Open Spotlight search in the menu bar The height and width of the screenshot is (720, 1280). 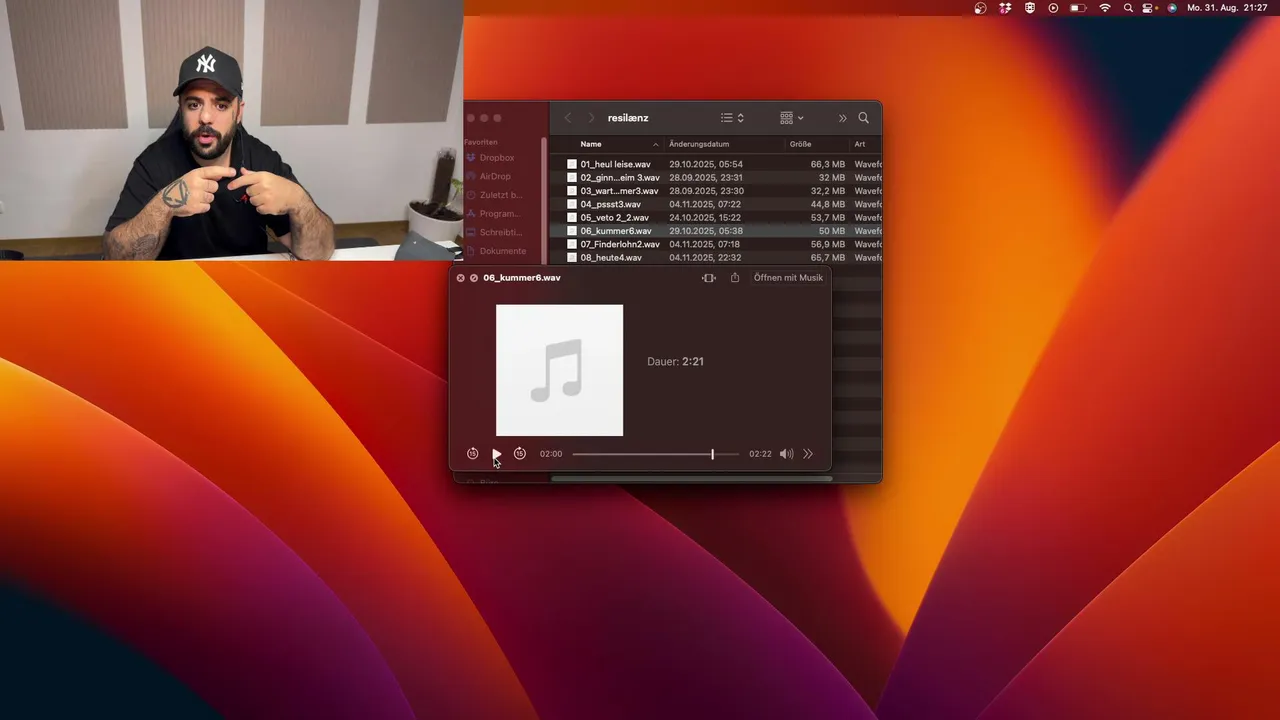point(1129,8)
